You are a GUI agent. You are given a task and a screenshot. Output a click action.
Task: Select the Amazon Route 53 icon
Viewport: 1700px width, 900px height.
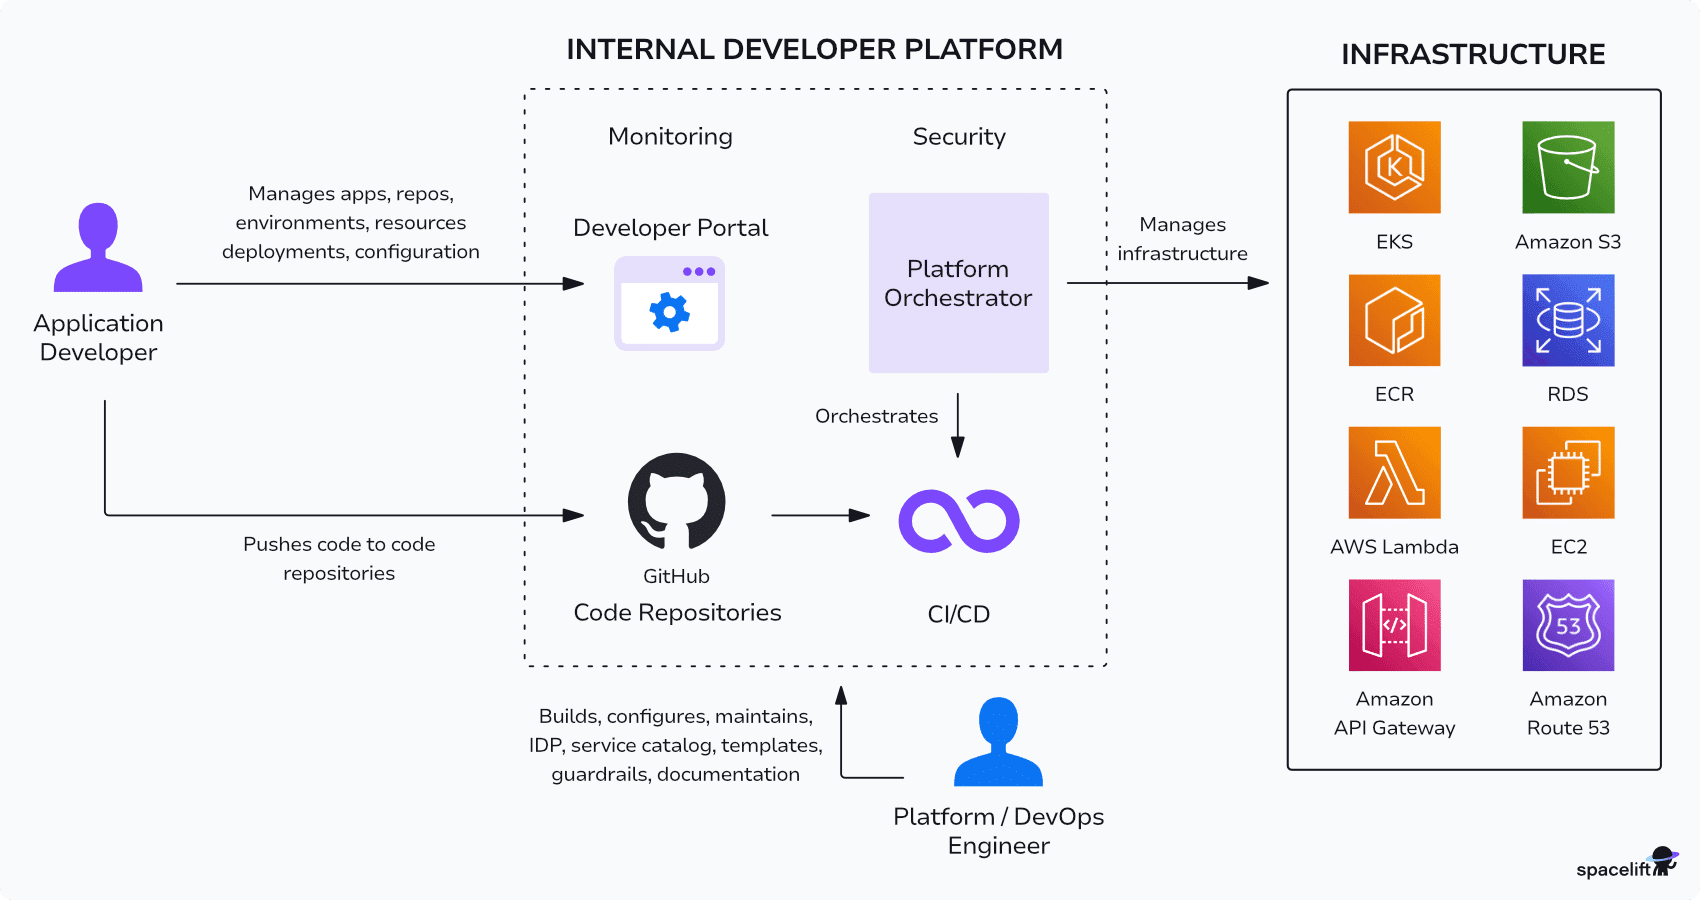point(1567,626)
